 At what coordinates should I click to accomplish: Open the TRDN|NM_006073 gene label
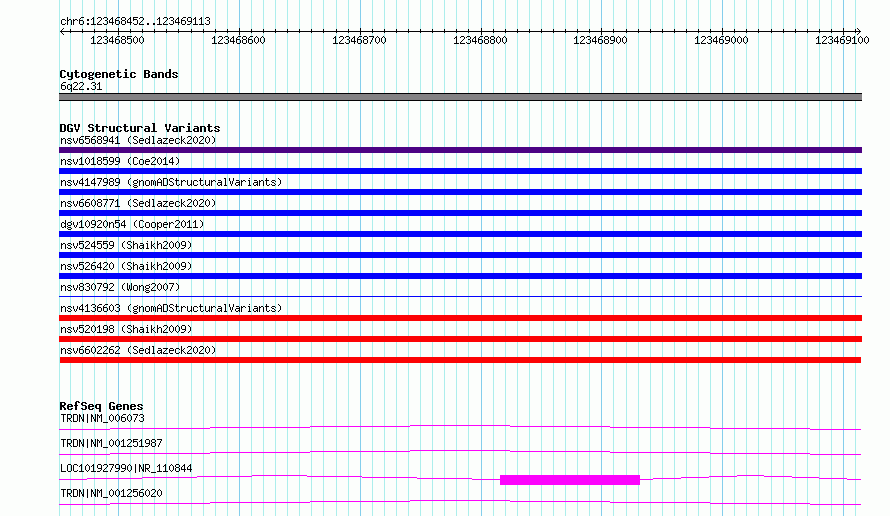[102, 418]
